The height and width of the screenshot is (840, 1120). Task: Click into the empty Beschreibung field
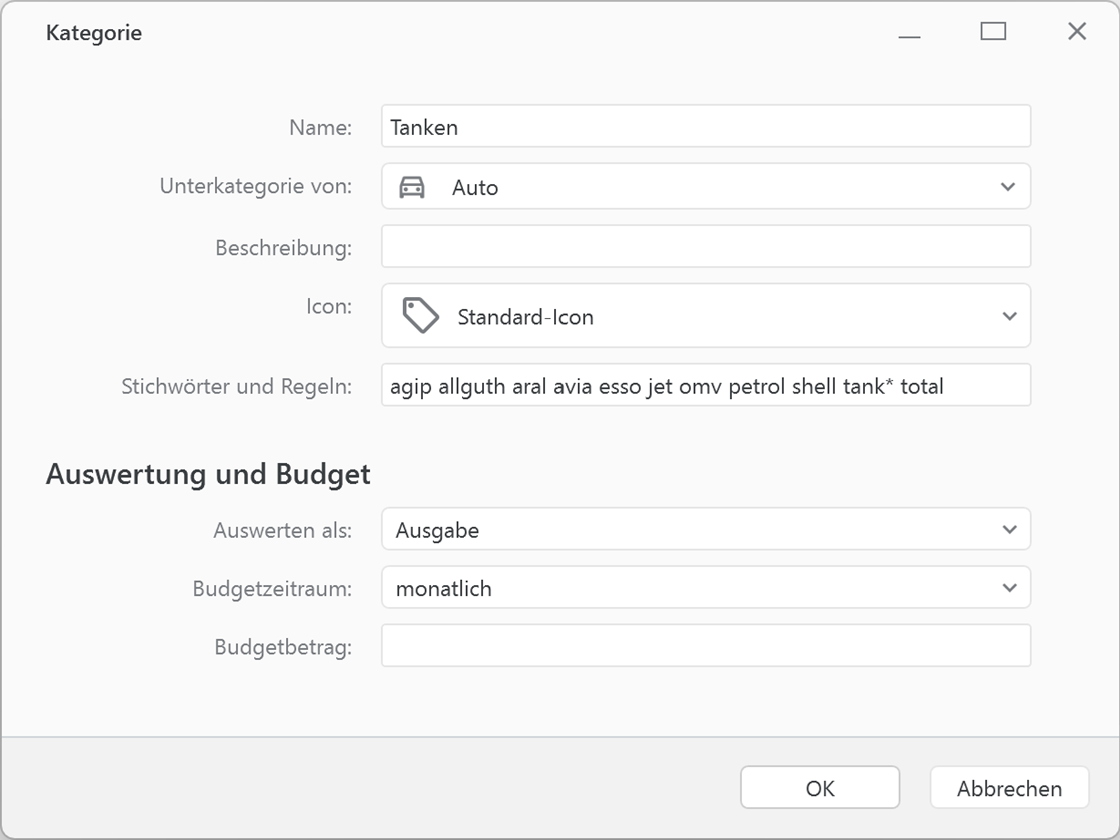pos(705,246)
